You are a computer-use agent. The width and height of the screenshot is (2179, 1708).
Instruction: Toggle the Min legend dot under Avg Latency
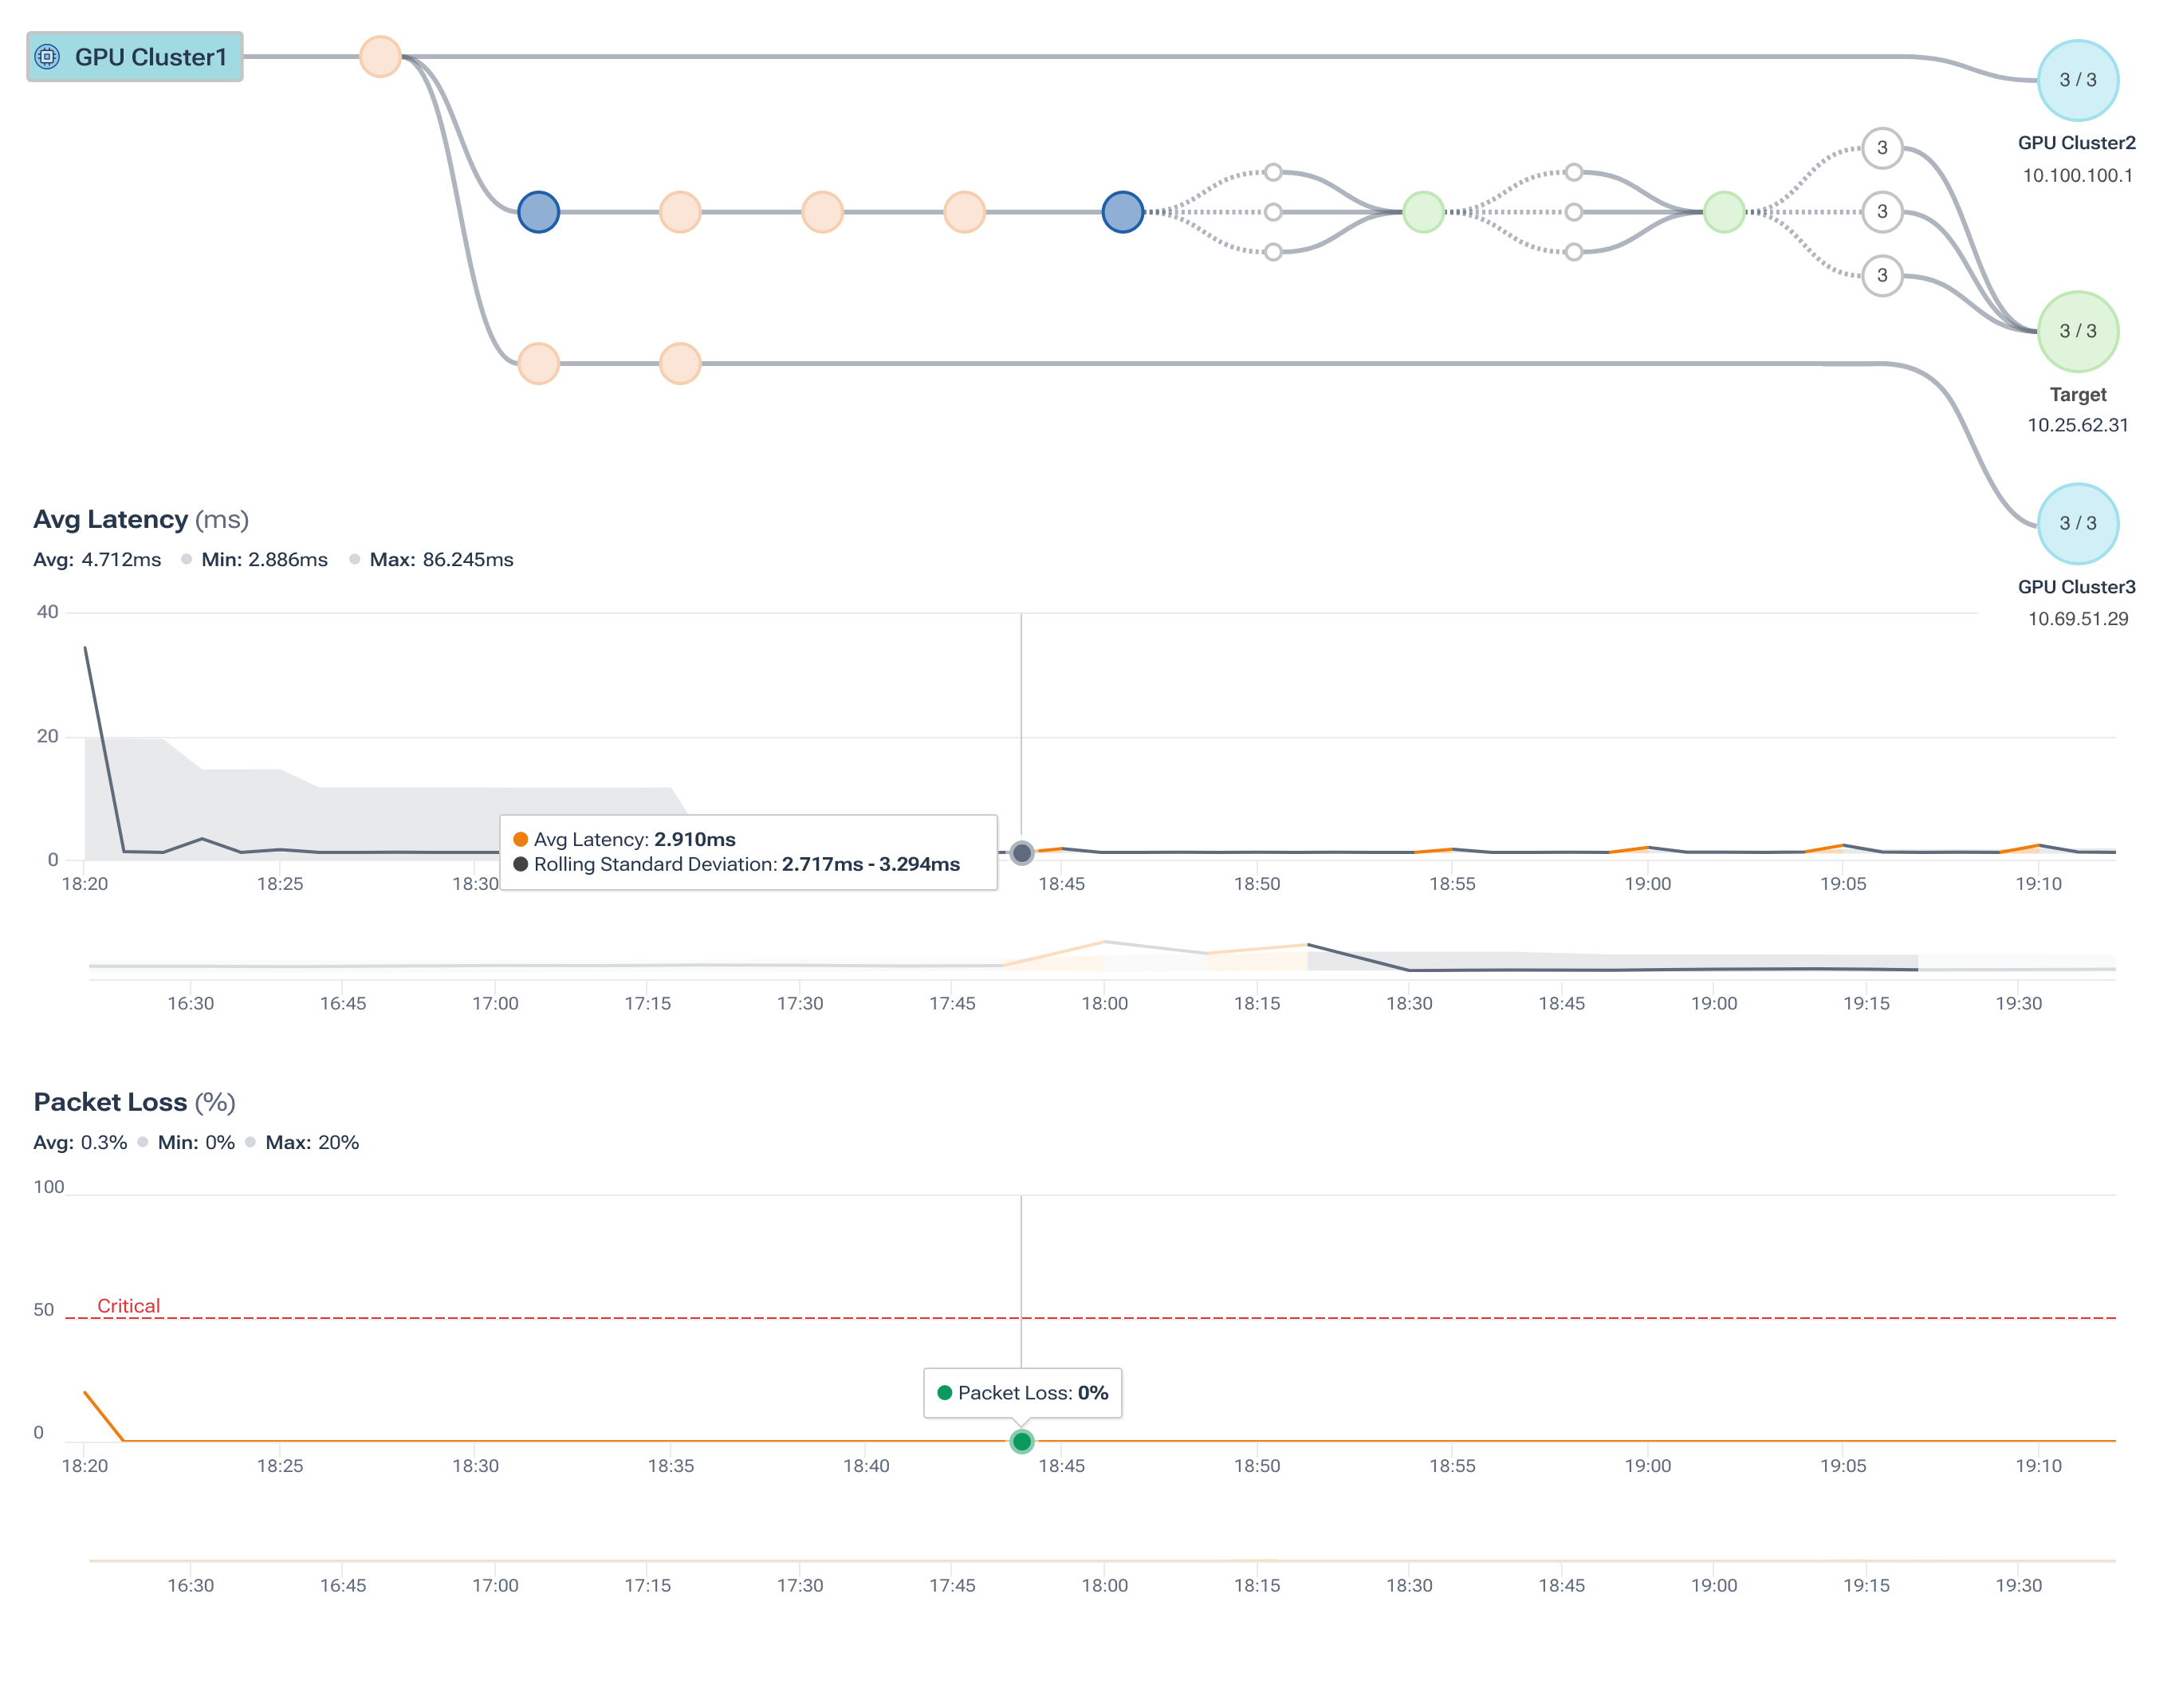point(186,560)
